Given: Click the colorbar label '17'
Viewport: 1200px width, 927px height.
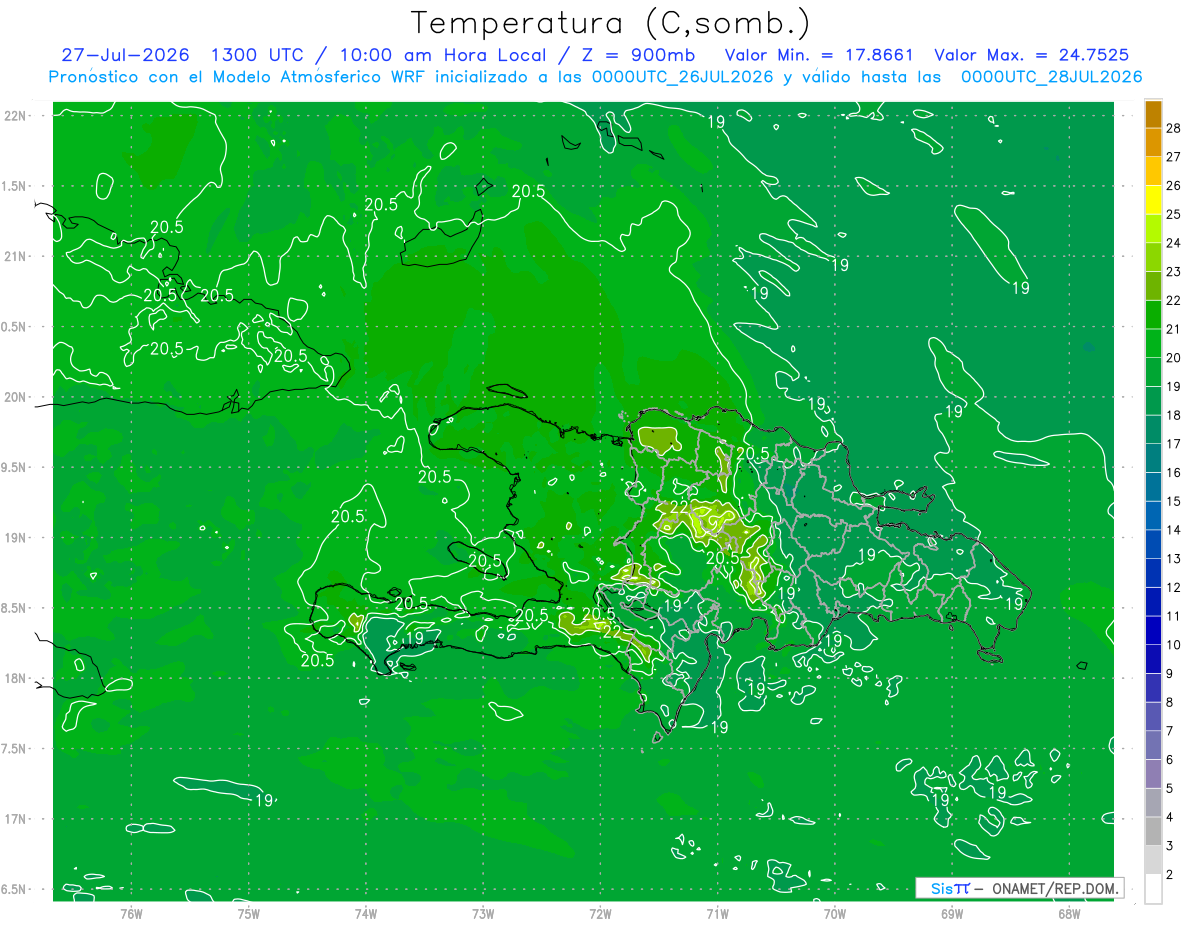Looking at the screenshot, I should coord(1174,444).
